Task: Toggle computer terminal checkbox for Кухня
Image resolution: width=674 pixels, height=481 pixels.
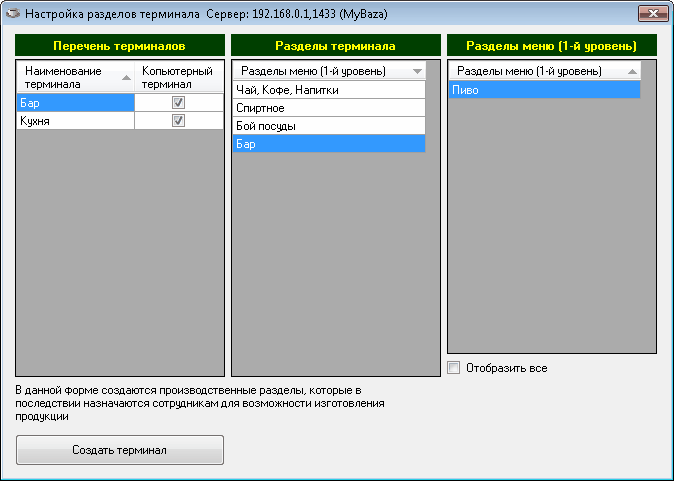Action: click(179, 120)
